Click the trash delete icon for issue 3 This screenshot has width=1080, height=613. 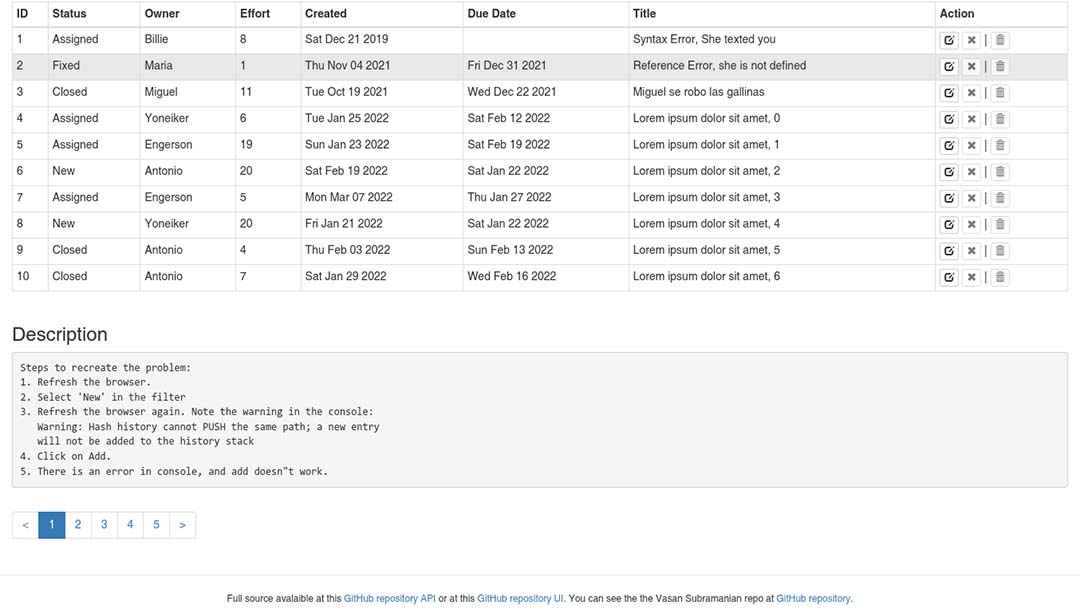pyautogui.click(x=1000, y=93)
